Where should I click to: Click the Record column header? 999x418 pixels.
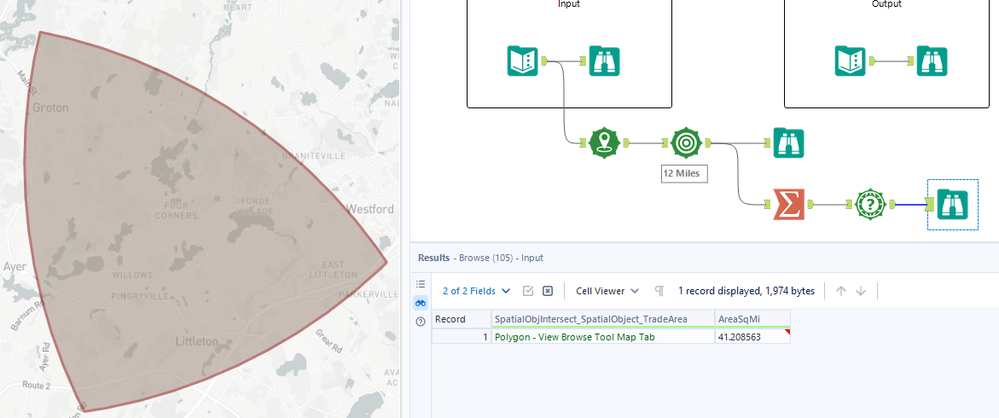point(461,319)
